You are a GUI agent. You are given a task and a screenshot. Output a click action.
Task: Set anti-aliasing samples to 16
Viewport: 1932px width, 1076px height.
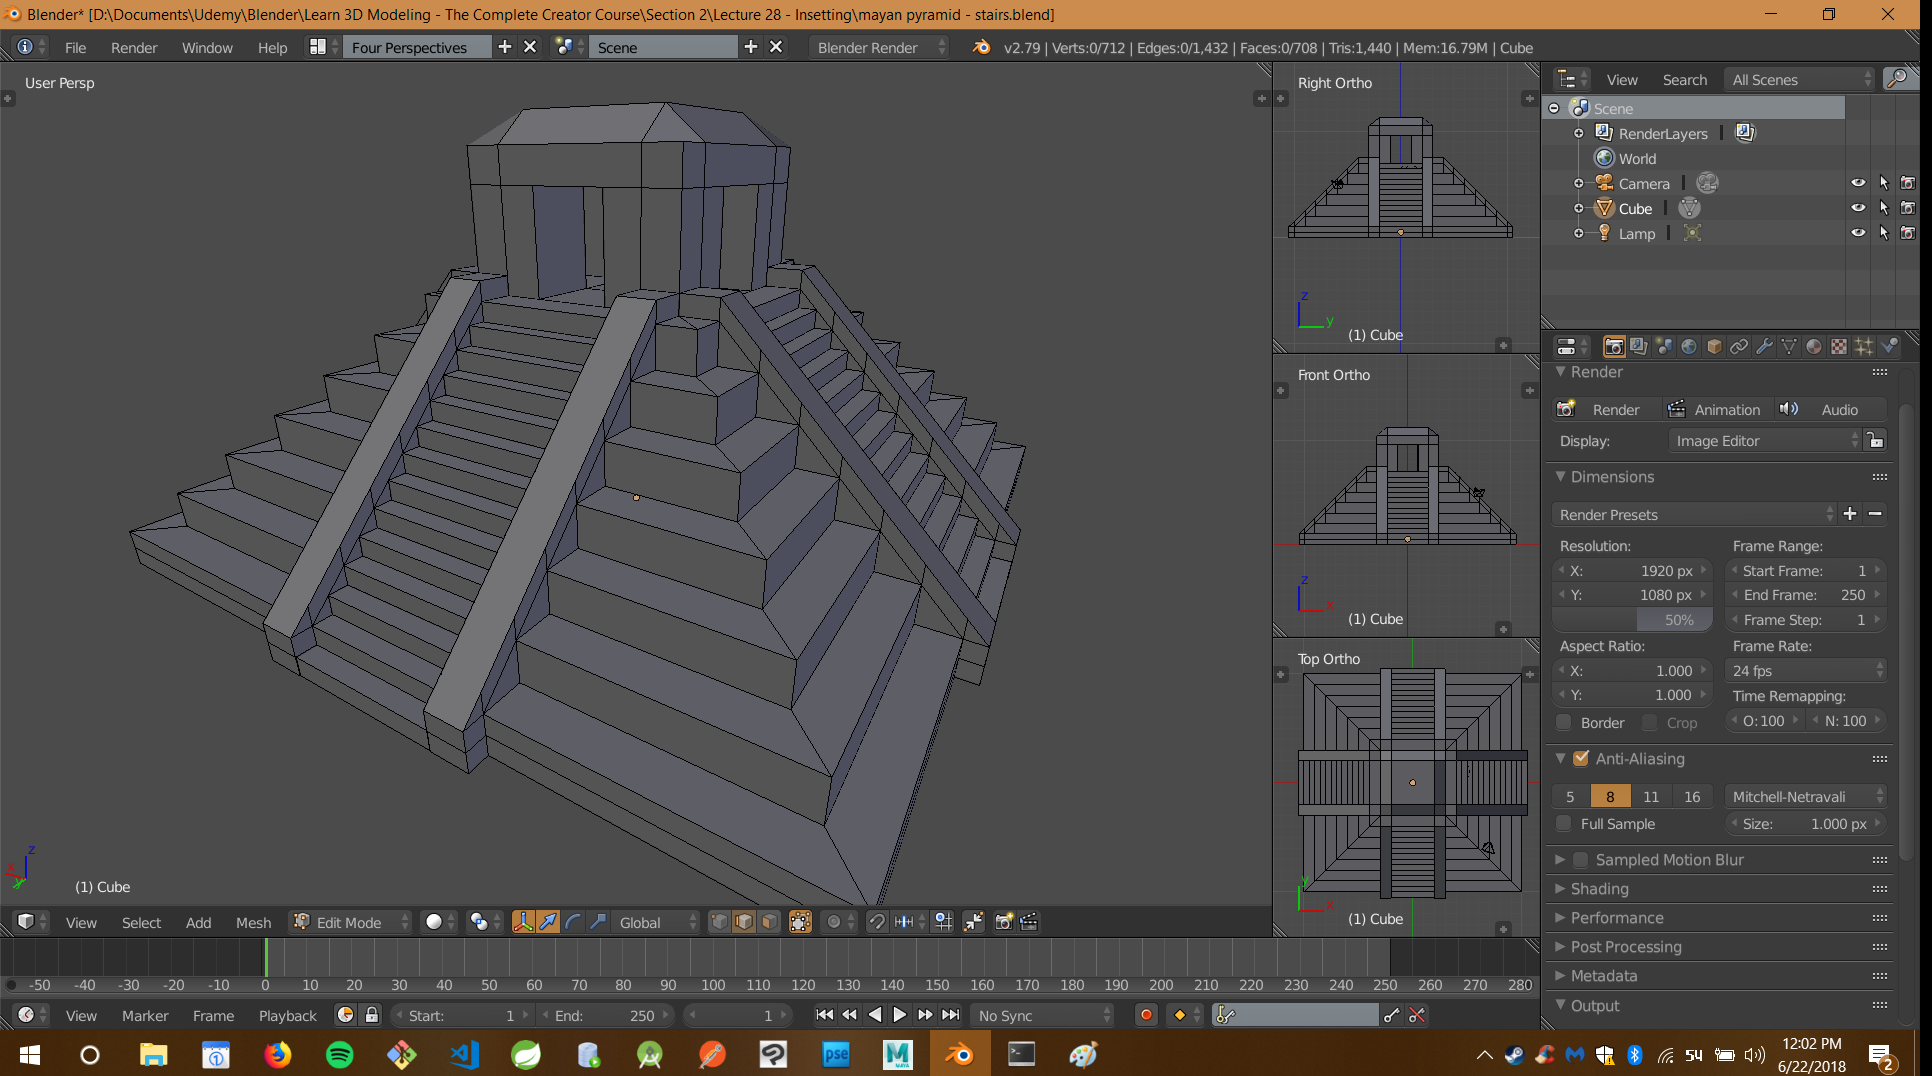pyautogui.click(x=1692, y=796)
